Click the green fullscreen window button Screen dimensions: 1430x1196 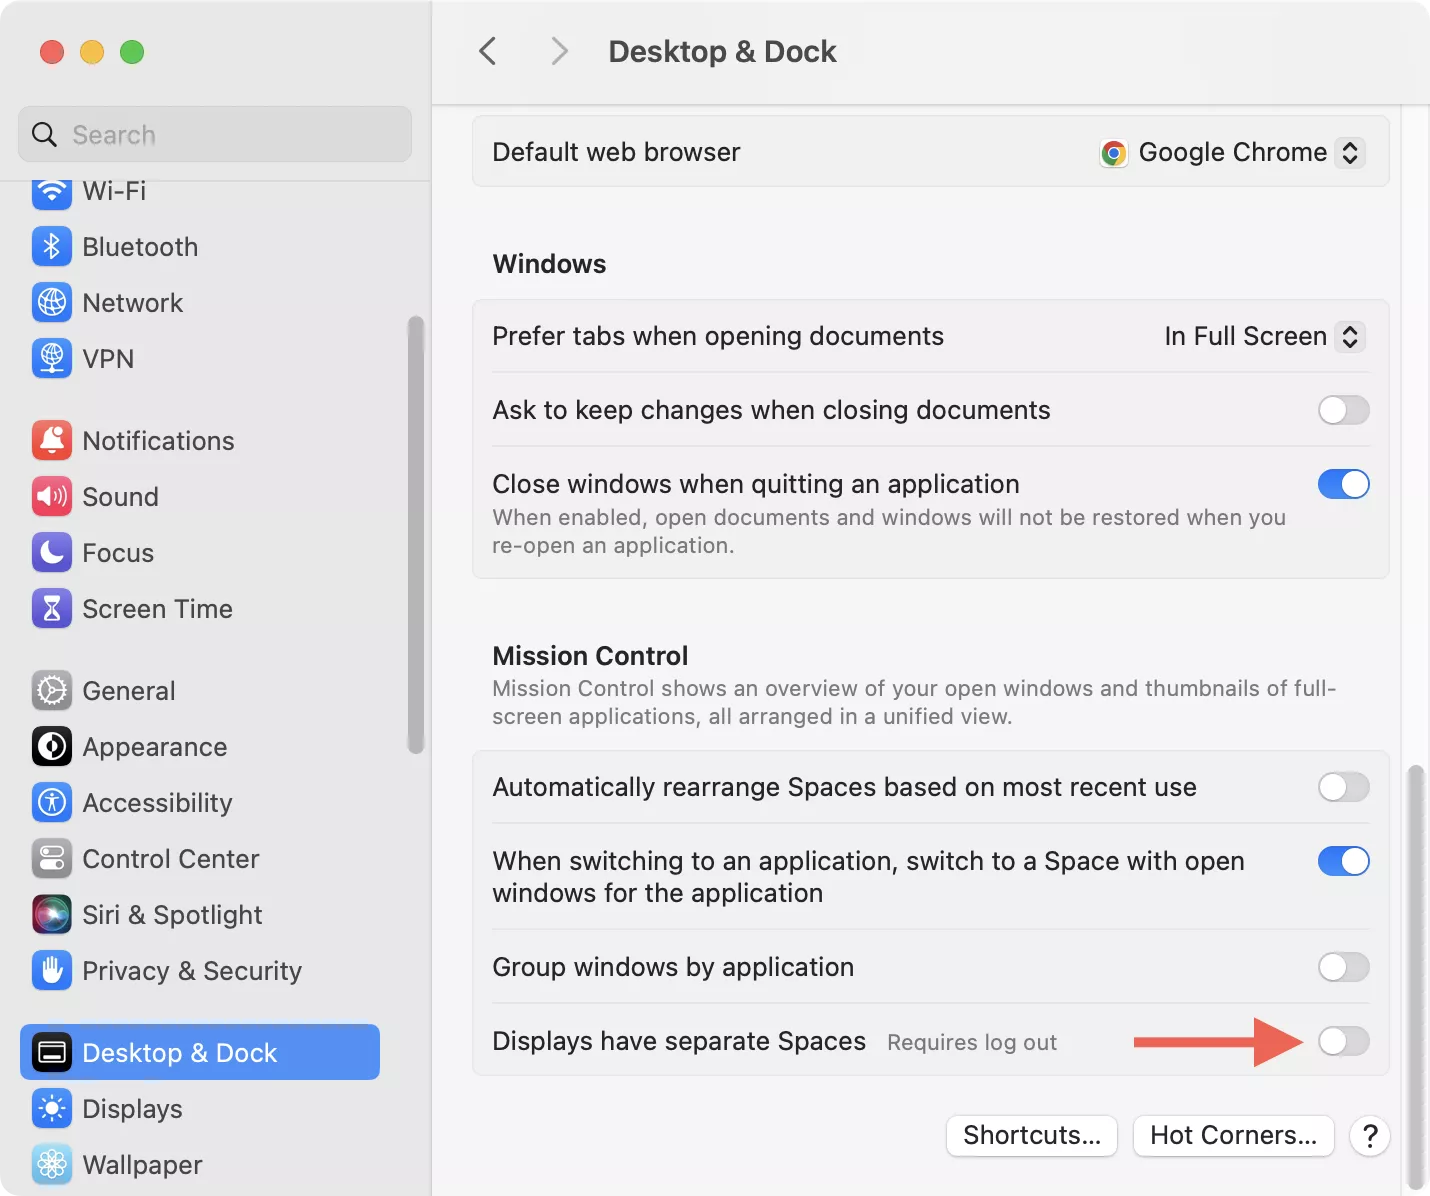tap(132, 52)
